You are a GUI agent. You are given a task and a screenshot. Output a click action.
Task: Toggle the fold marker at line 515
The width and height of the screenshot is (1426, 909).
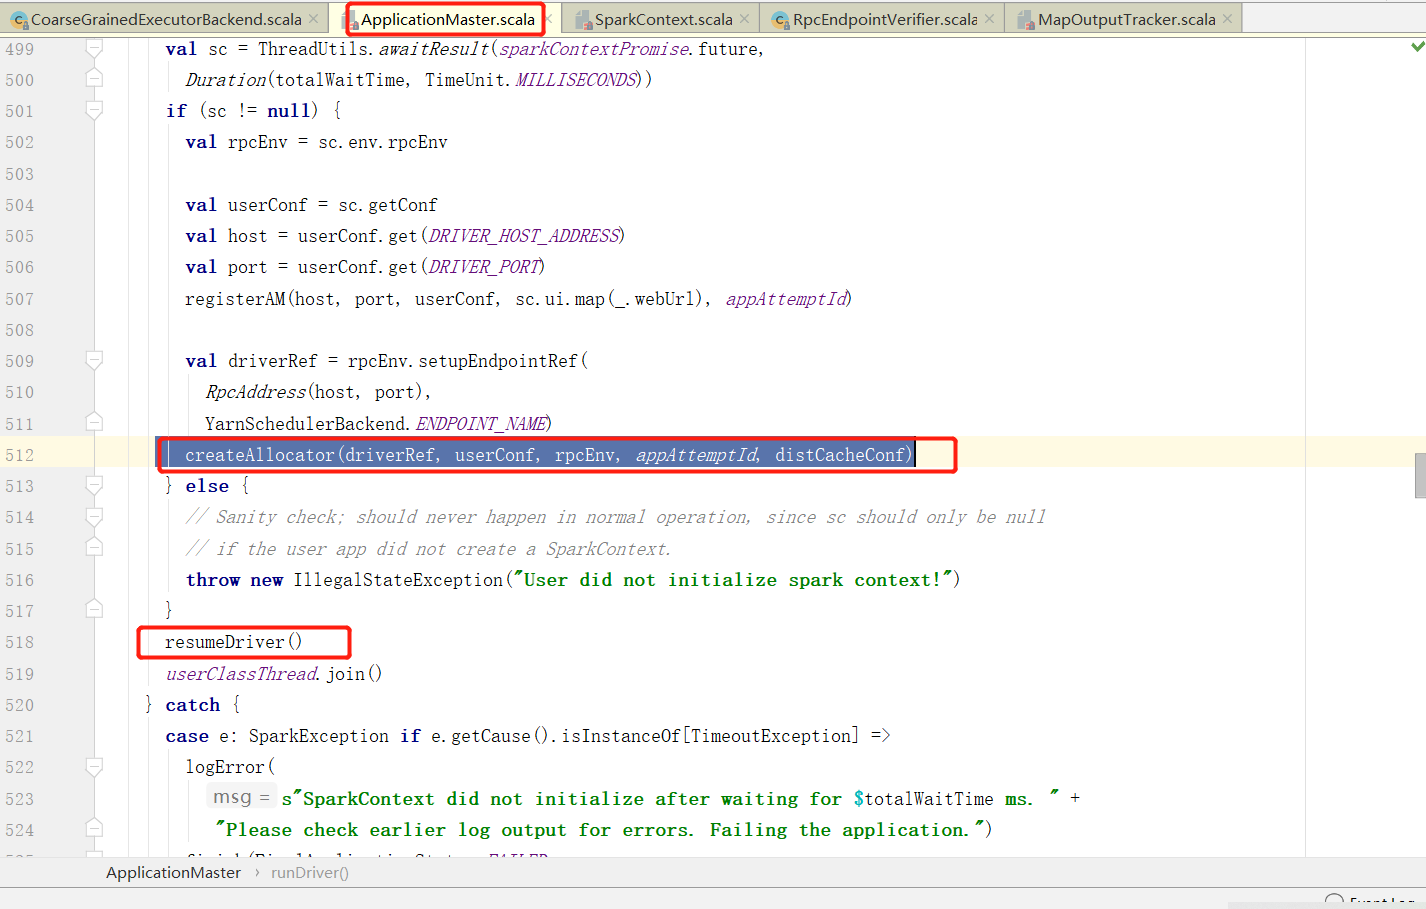click(94, 548)
